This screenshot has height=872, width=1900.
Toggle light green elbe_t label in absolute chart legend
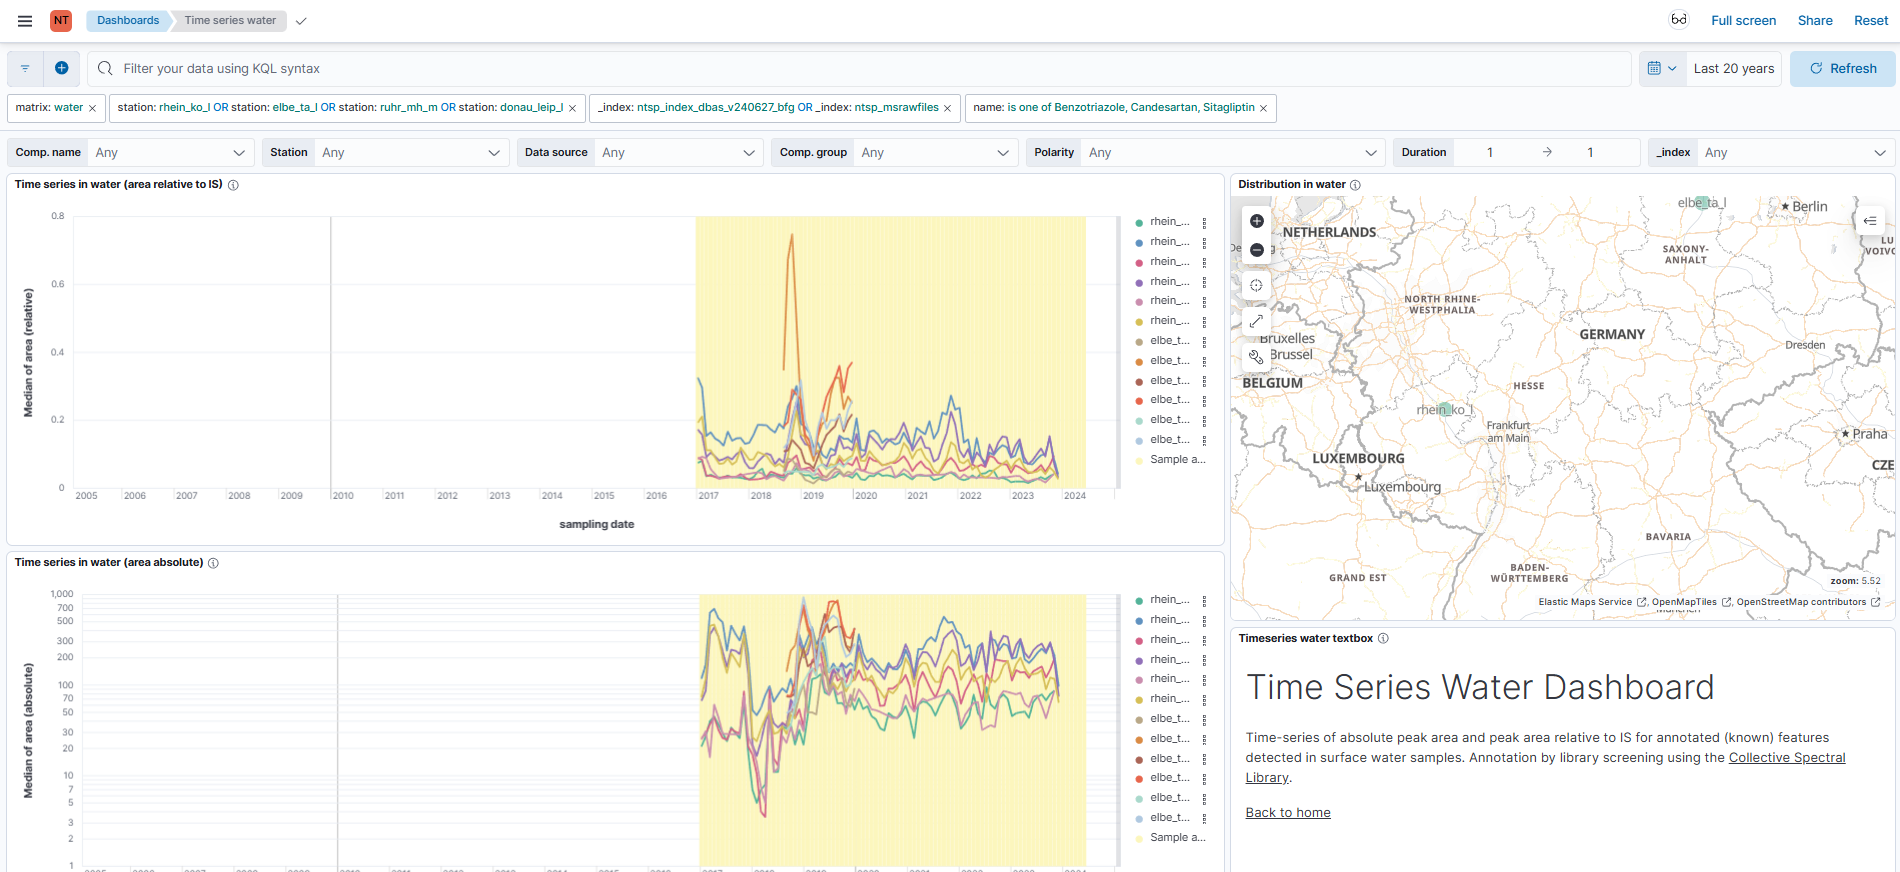1169,798
